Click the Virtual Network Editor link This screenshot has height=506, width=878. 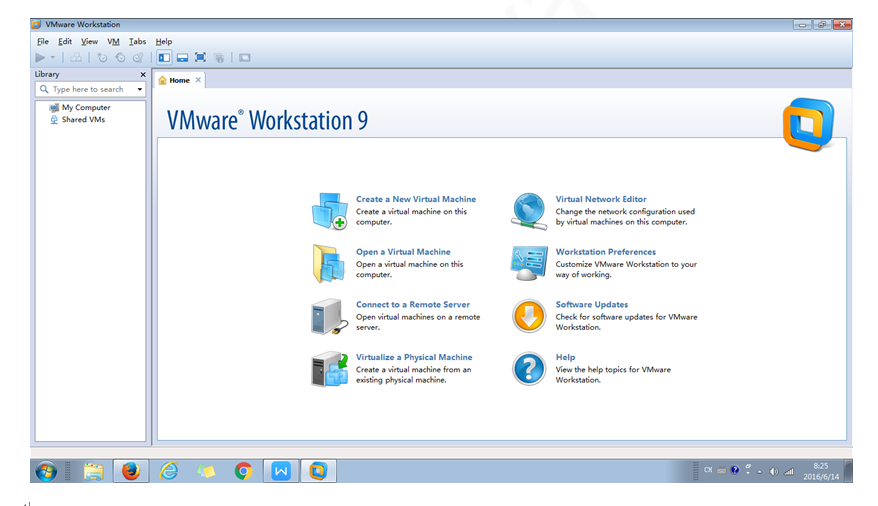click(601, 199)
